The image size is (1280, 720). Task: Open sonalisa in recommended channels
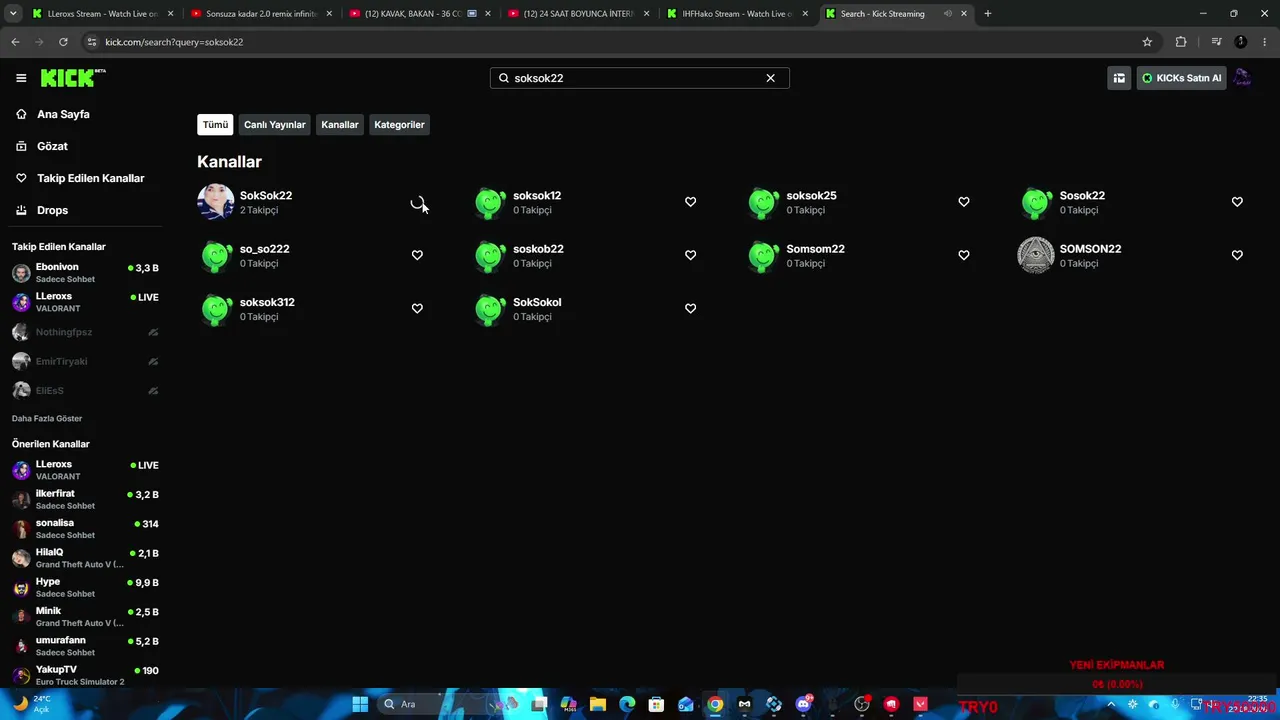[85, 528]
